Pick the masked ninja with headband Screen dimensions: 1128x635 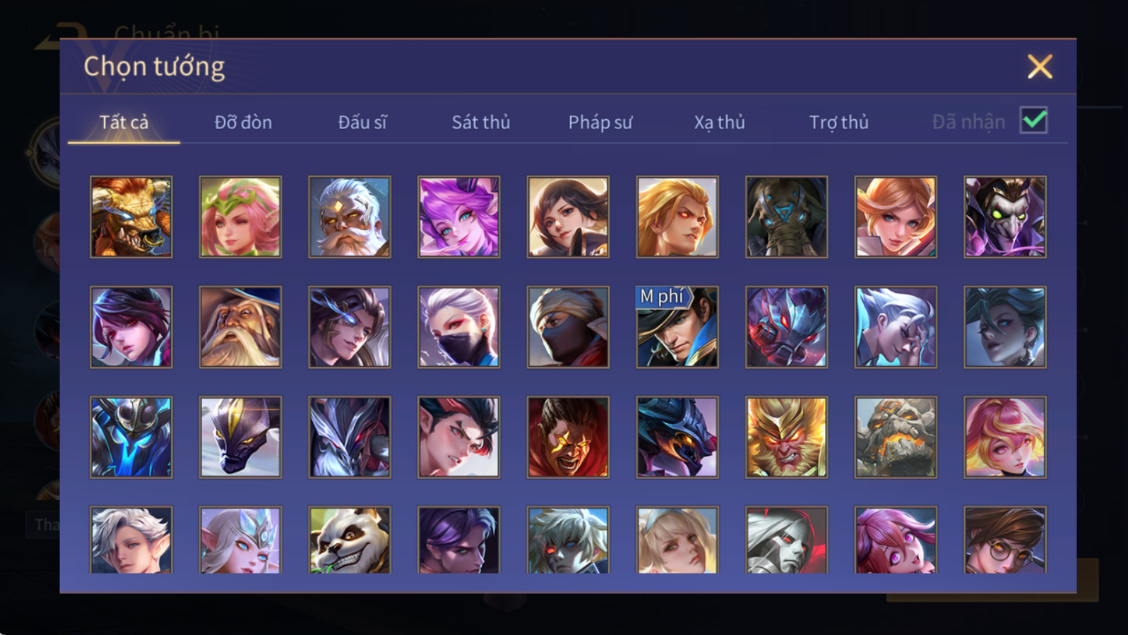point(568,327)
